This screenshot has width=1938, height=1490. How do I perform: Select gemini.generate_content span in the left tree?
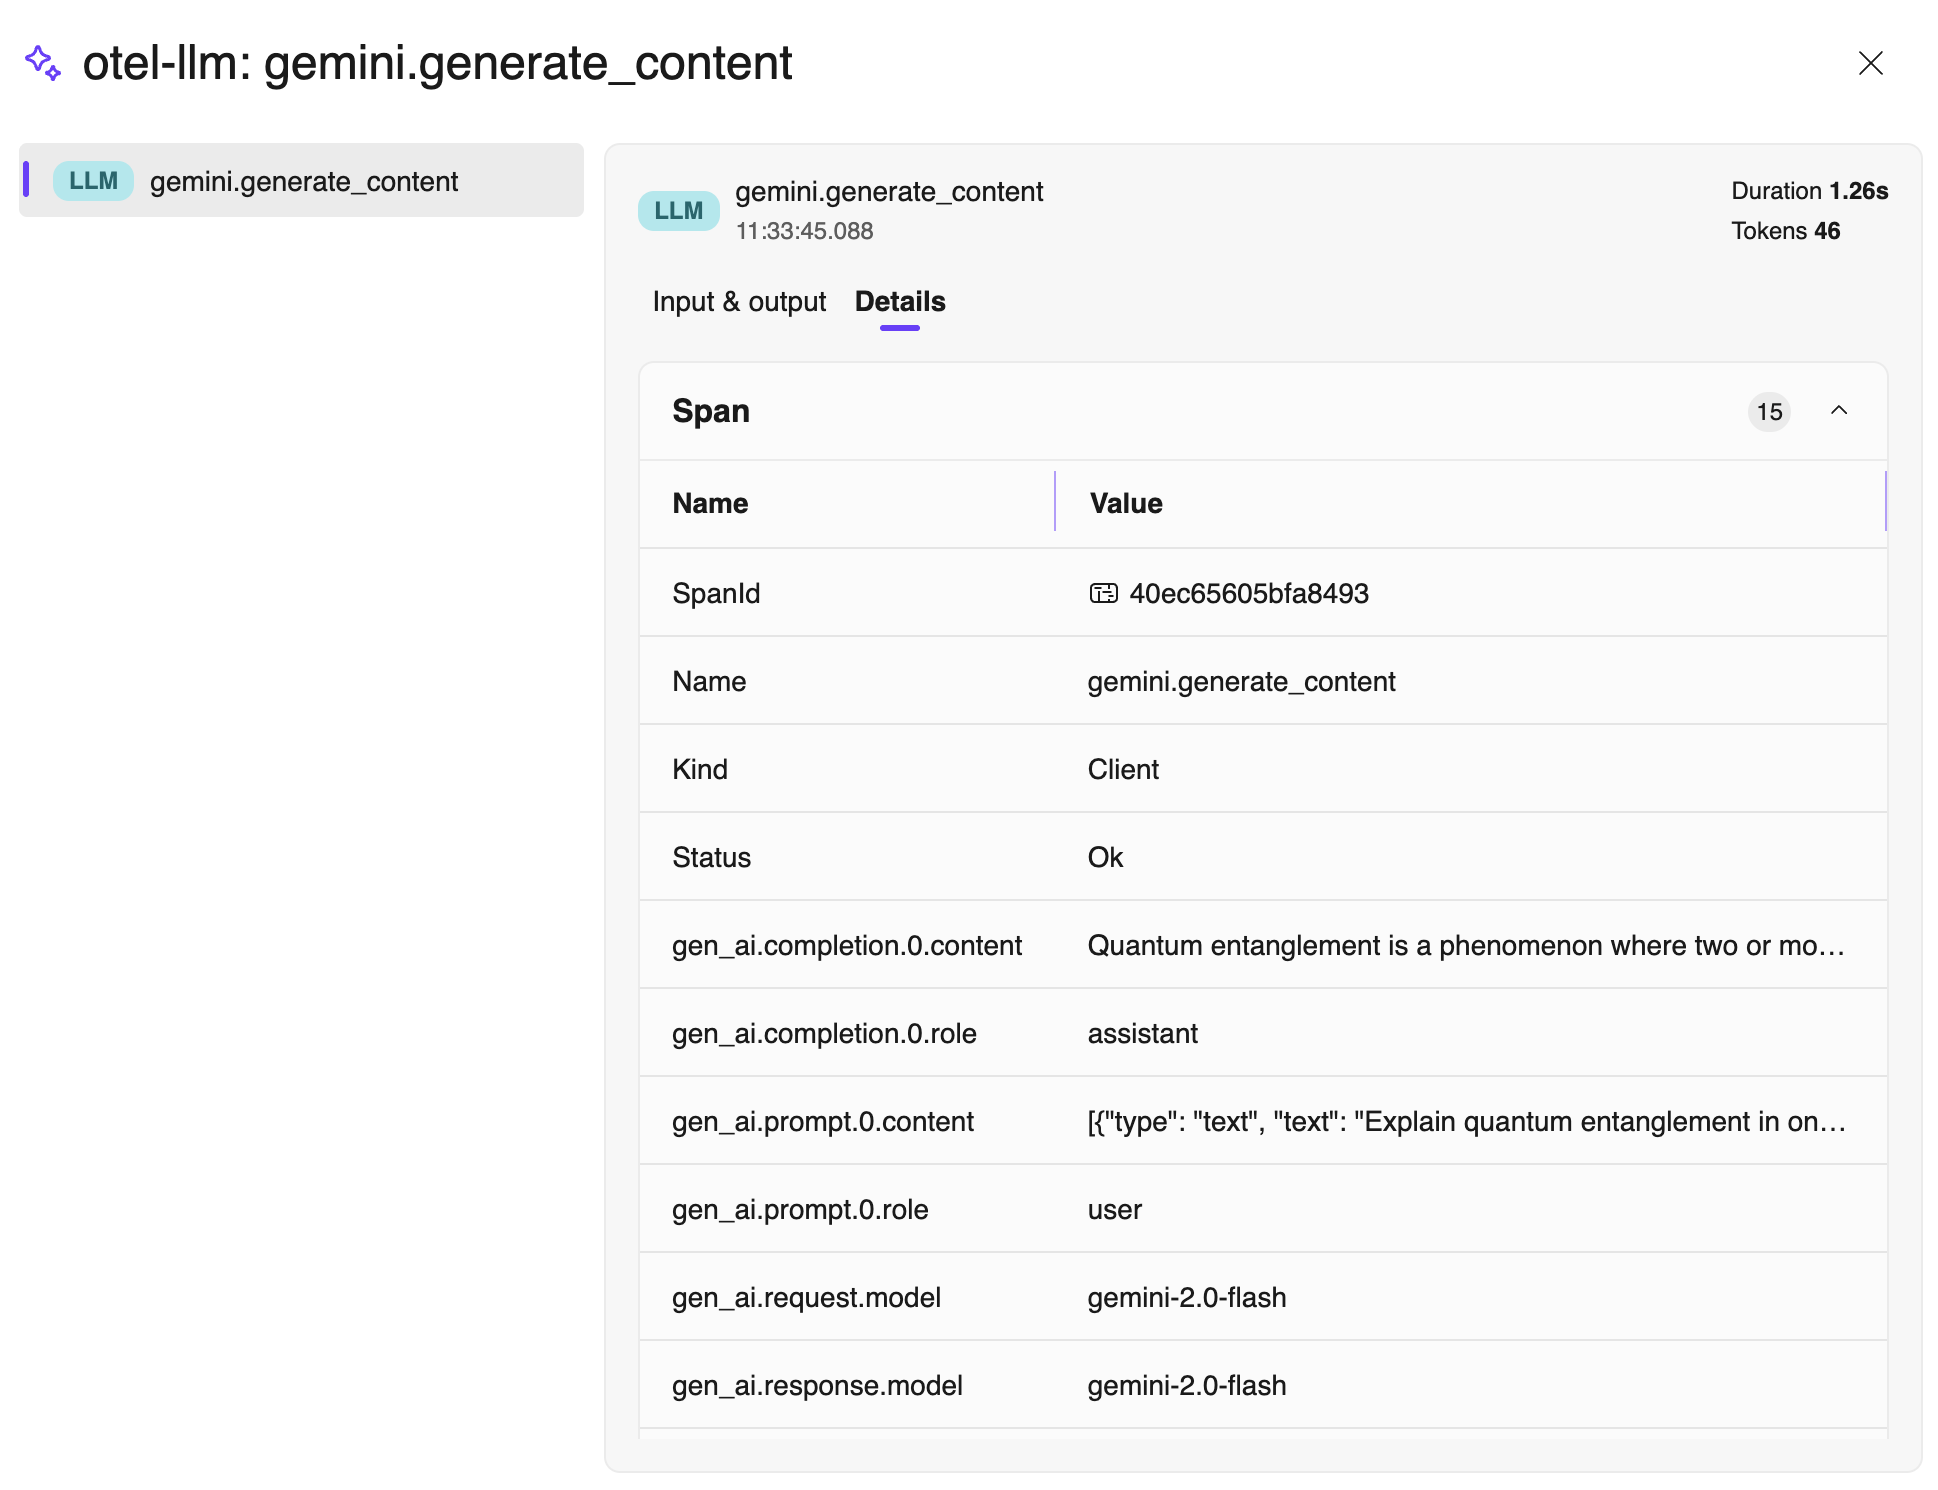click(303, 182)
